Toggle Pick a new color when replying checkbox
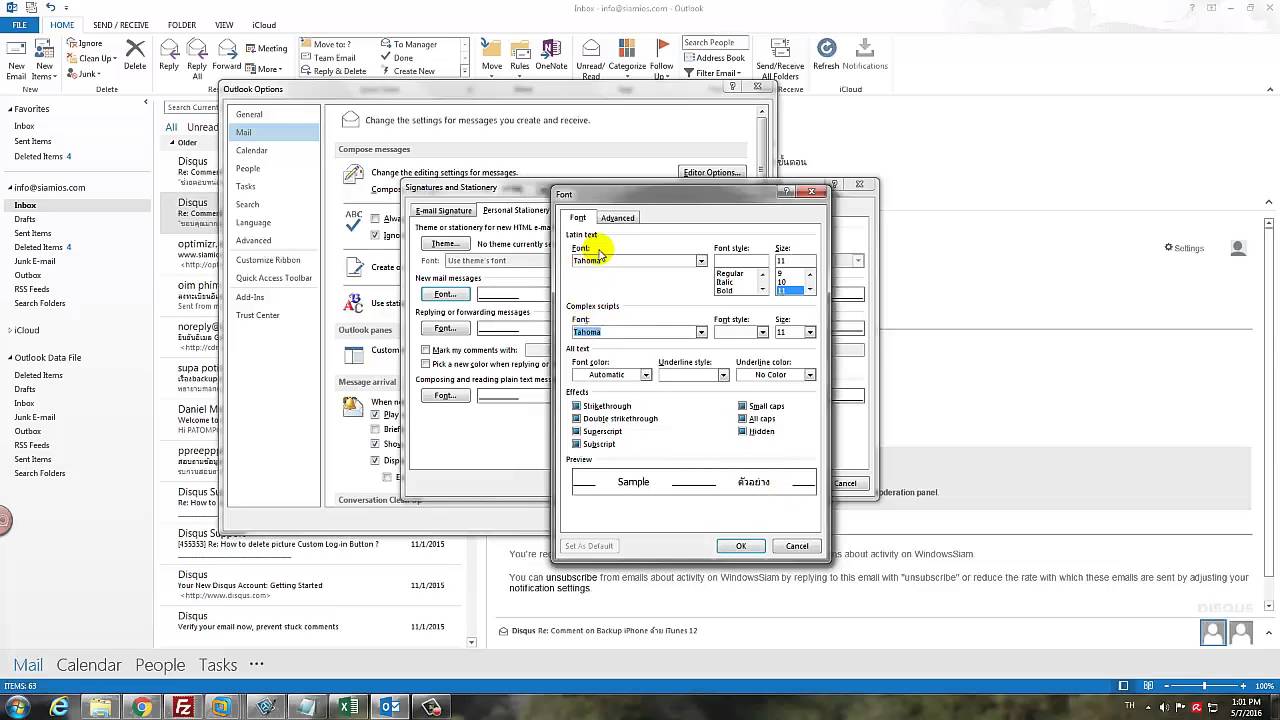The height and width of the screenshot is (720, 1280). pos(426,364)
